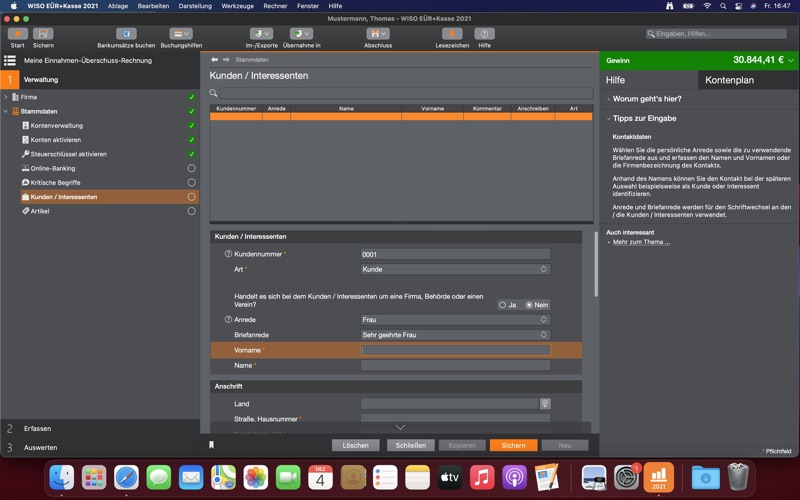Expand the Worum geht's hier? section

pyautogui.click(x=646, y=99)
